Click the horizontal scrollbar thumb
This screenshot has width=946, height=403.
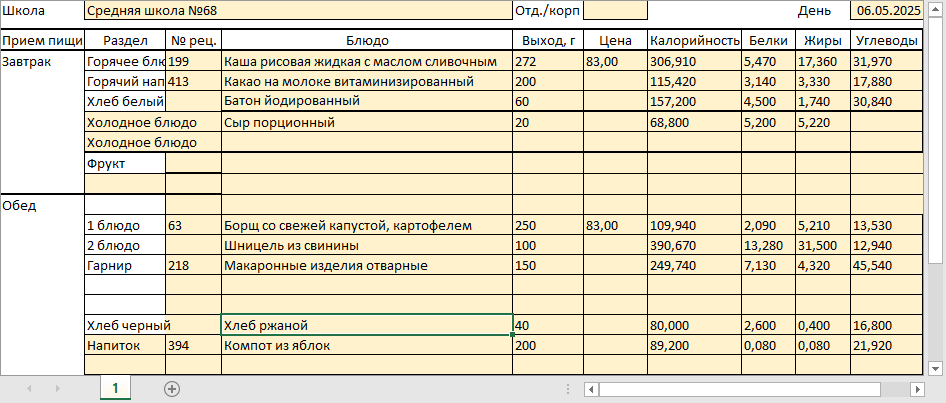click(x=740, y=389)
